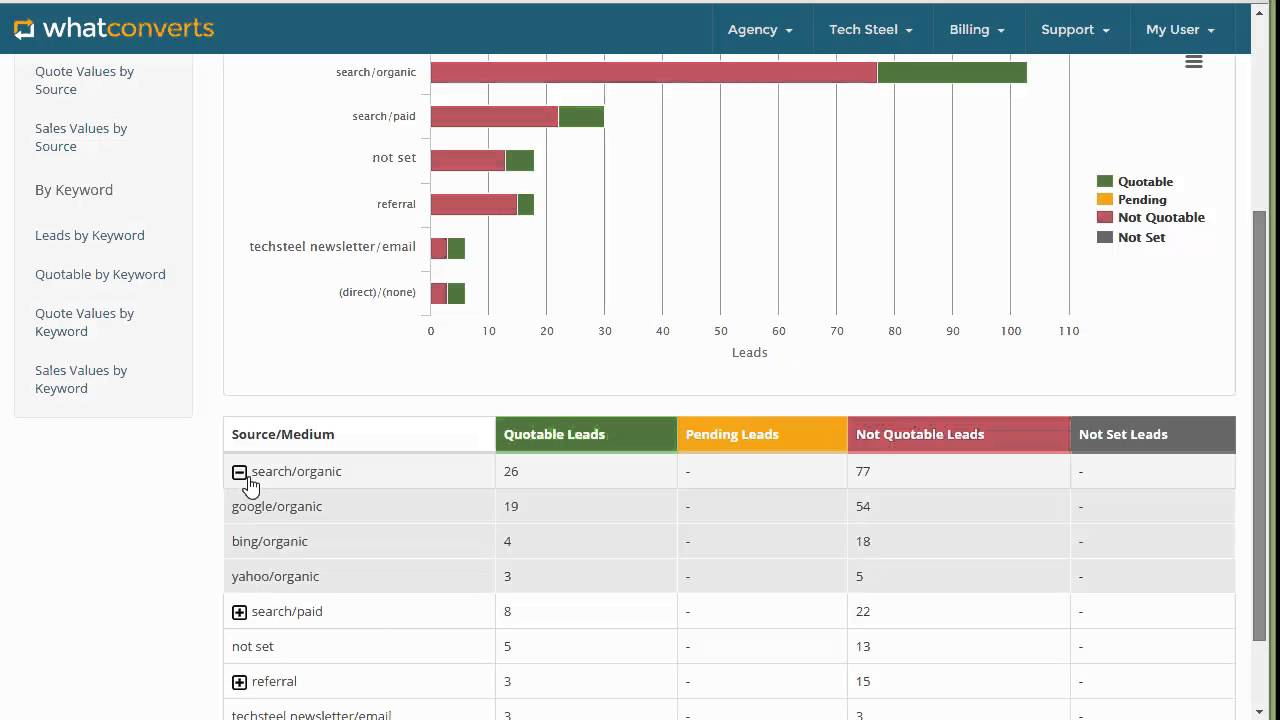Open the chart hamburger export menu
The width and height of the screenshot is (1280, 720).
(x=1193, y=62)
